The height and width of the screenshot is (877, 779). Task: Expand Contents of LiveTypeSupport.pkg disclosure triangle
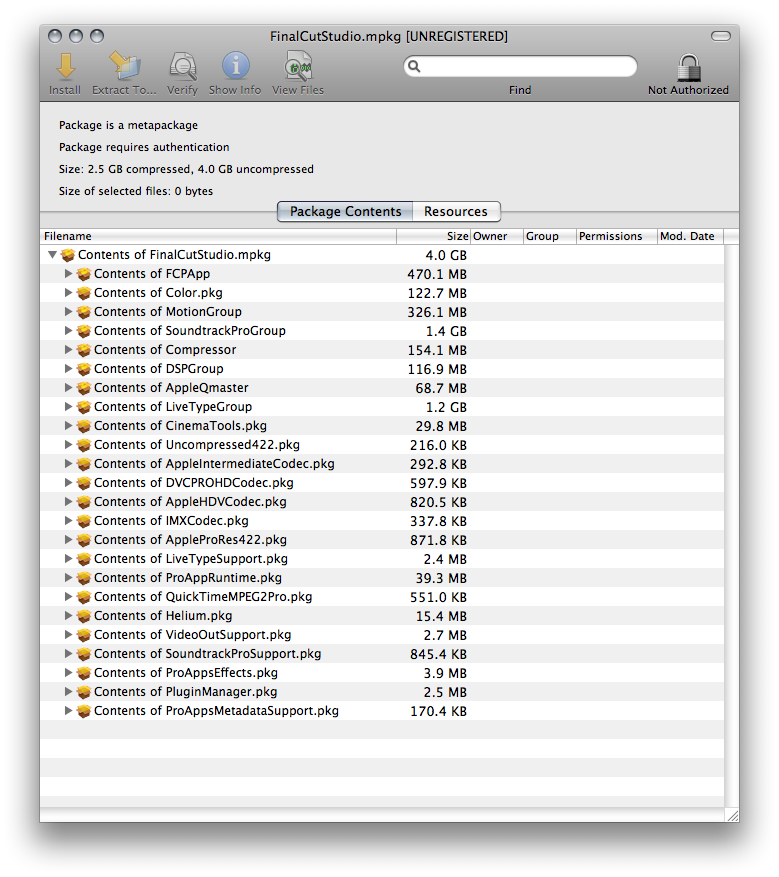click(x=68, y=559)
